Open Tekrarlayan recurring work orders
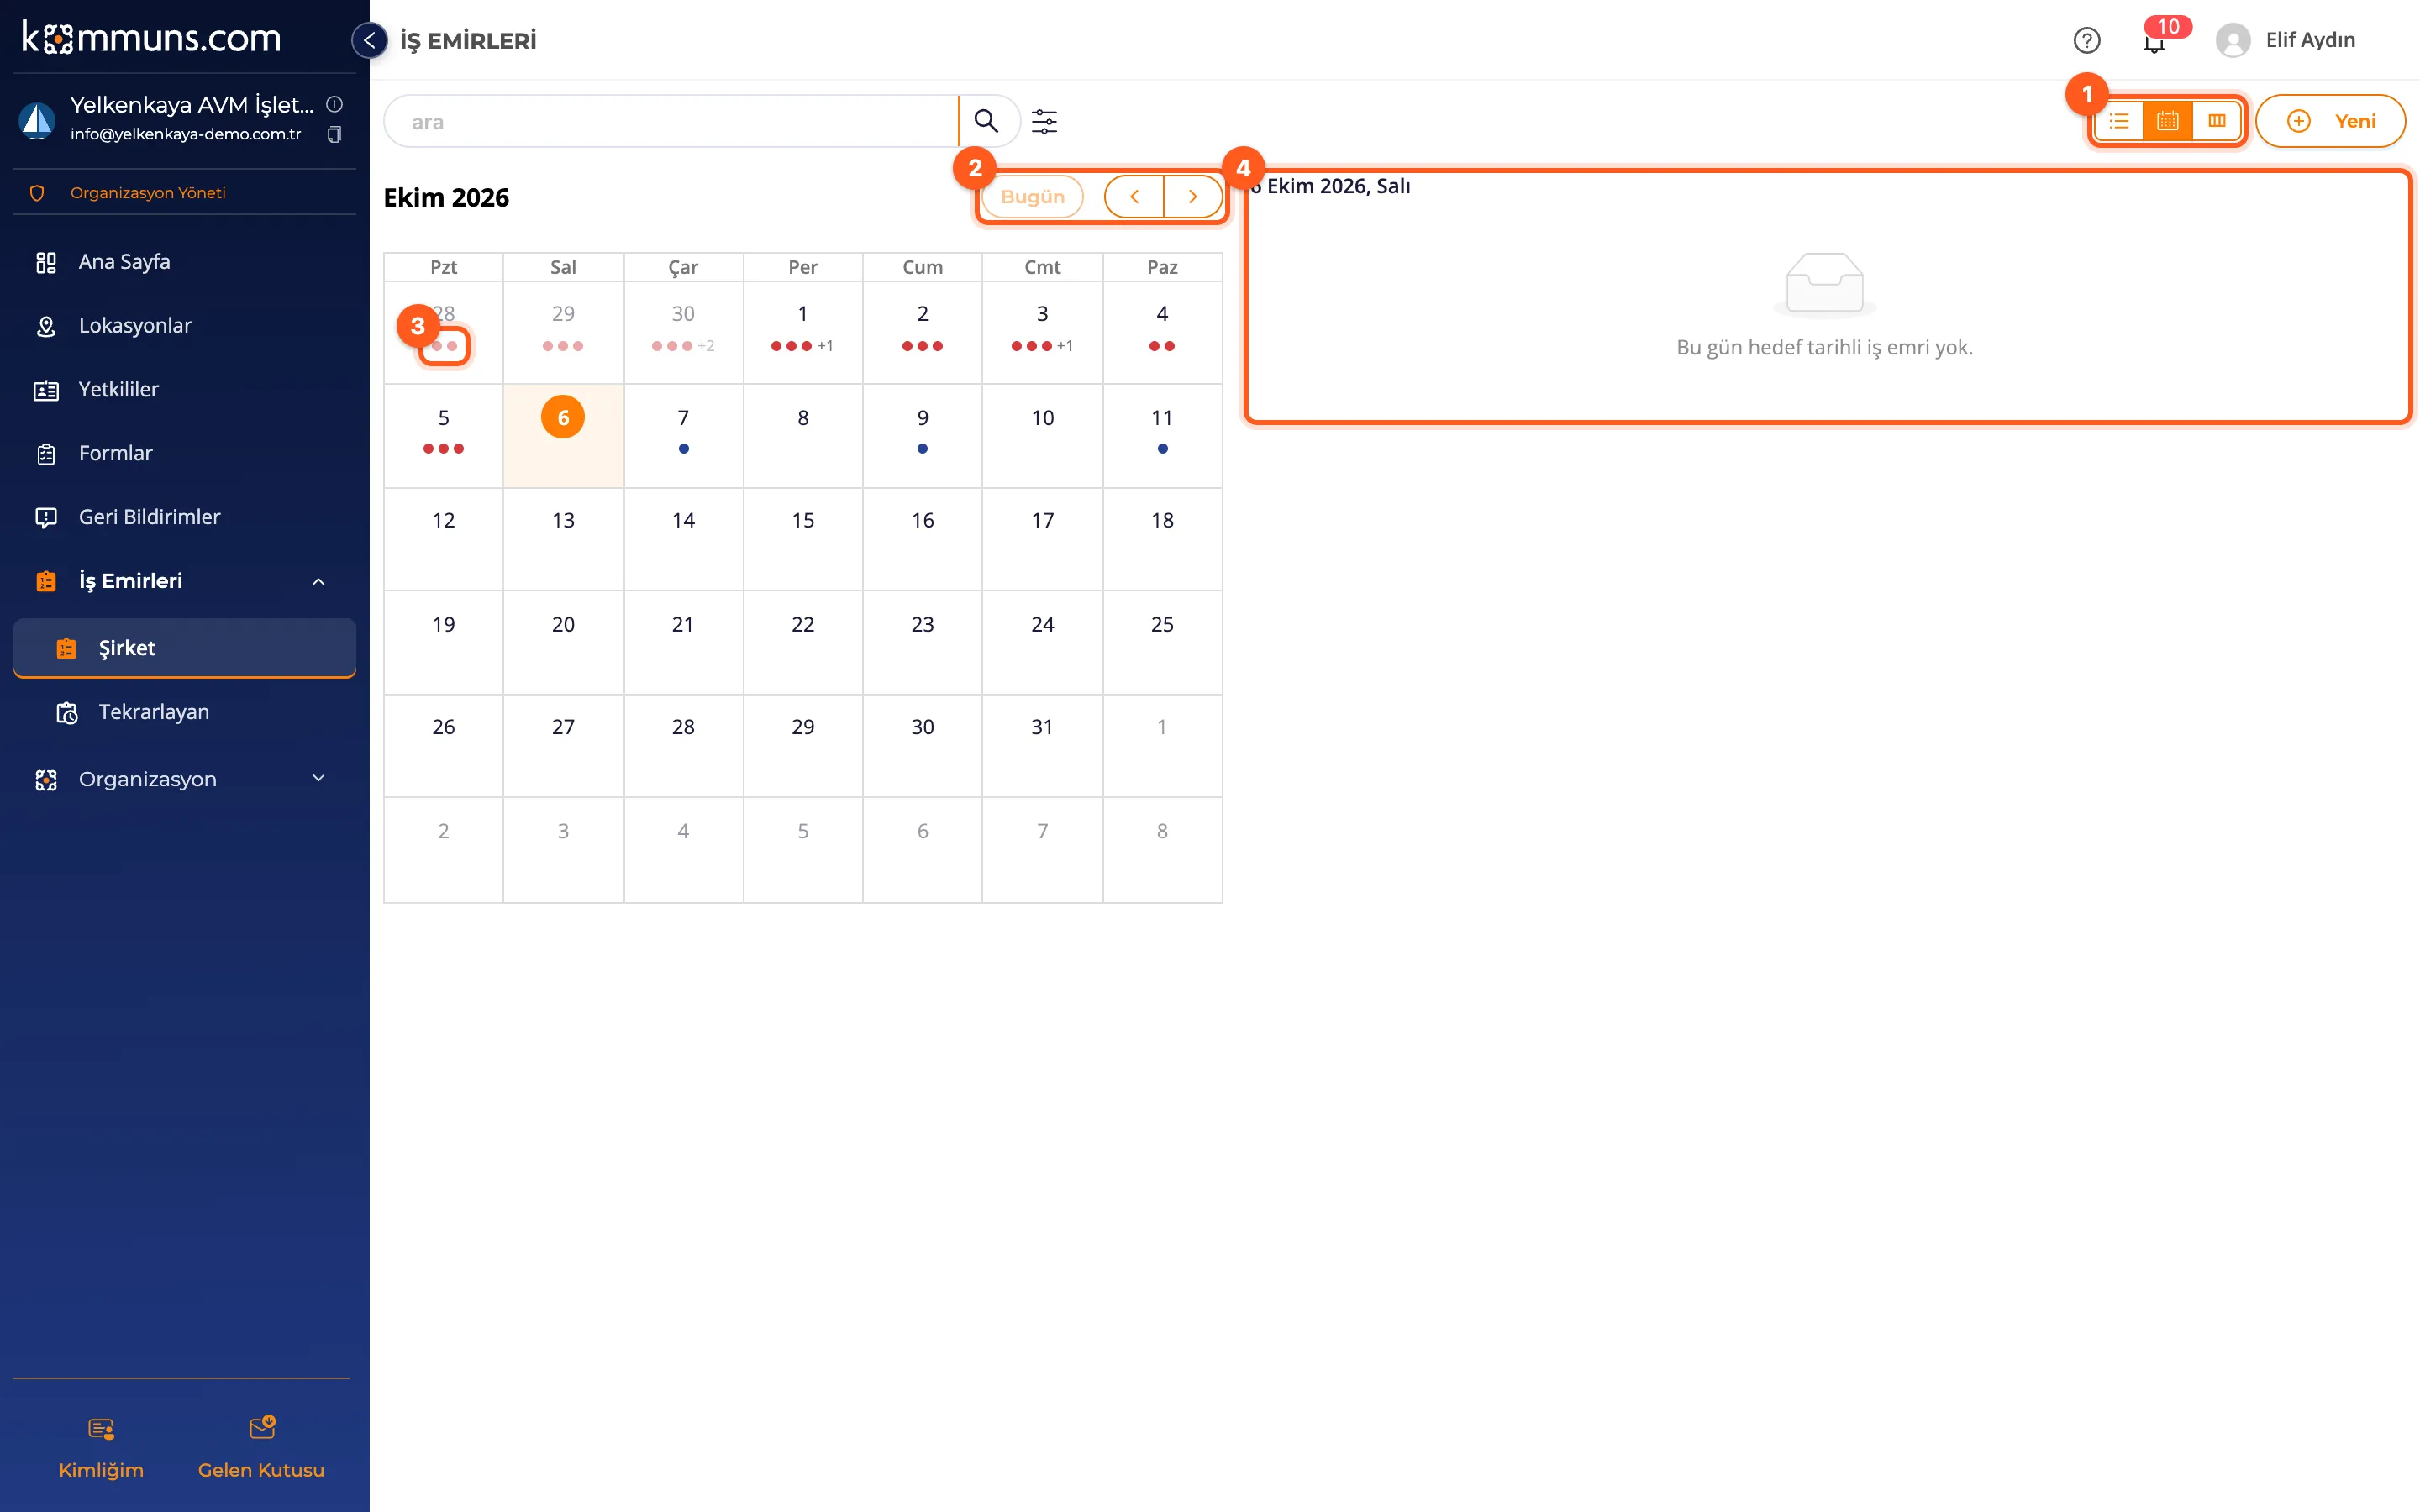2420x1512 pixels. [184, 712]
